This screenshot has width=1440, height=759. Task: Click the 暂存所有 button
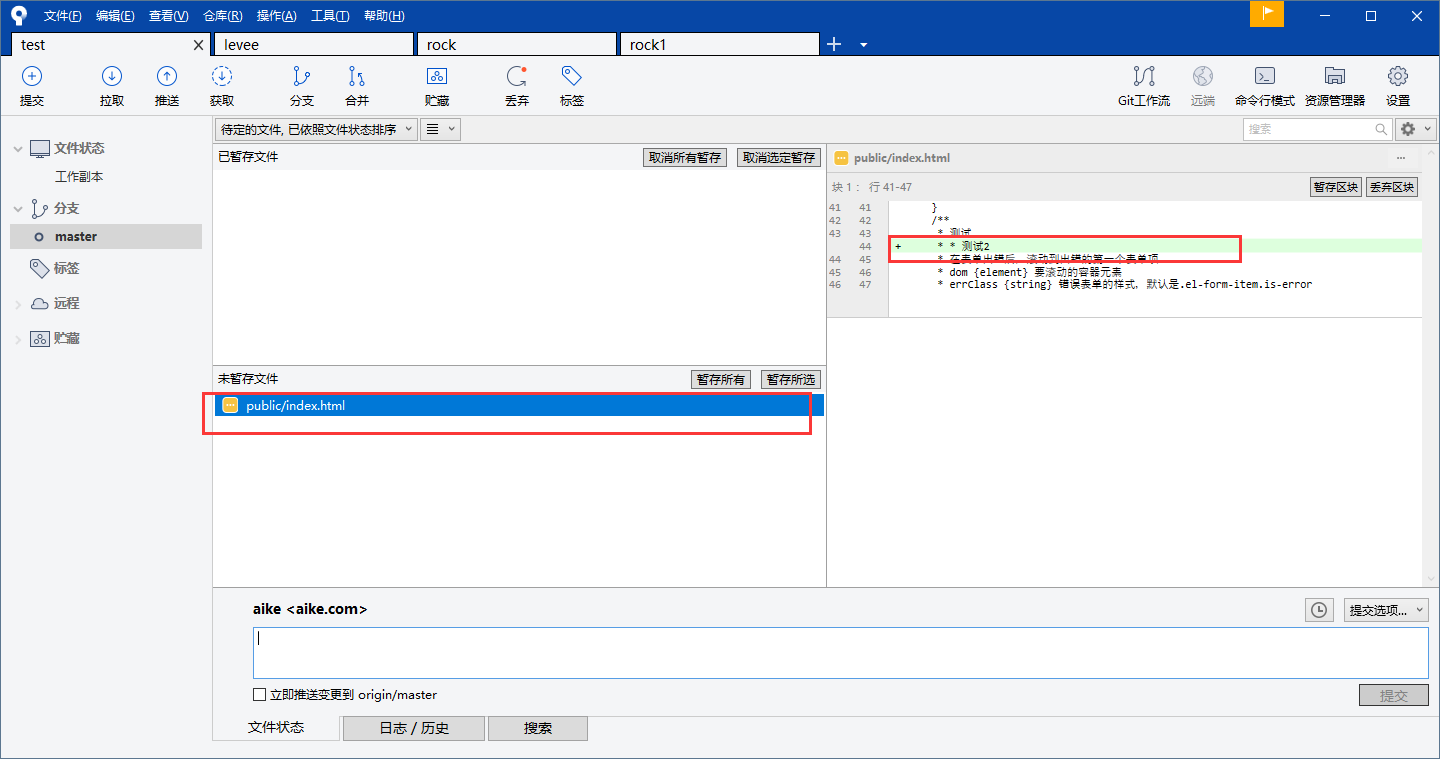pyautogui.click(x=721, y=380)
